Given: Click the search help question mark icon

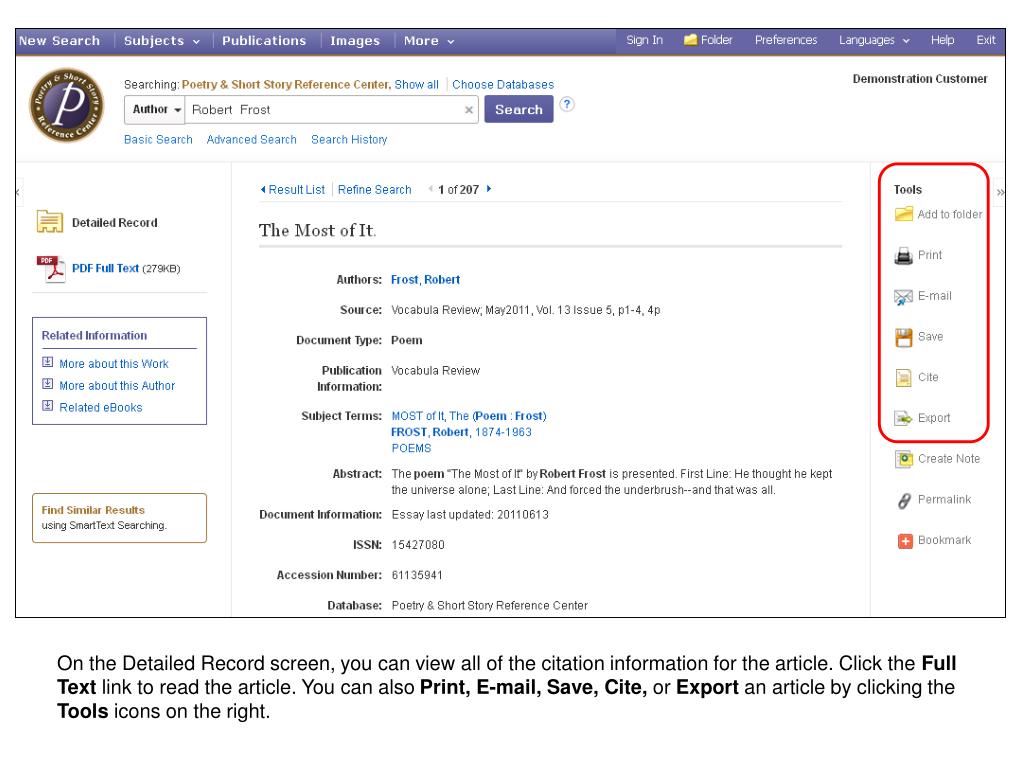Looking at the screenshot, I should coord(567,104).
